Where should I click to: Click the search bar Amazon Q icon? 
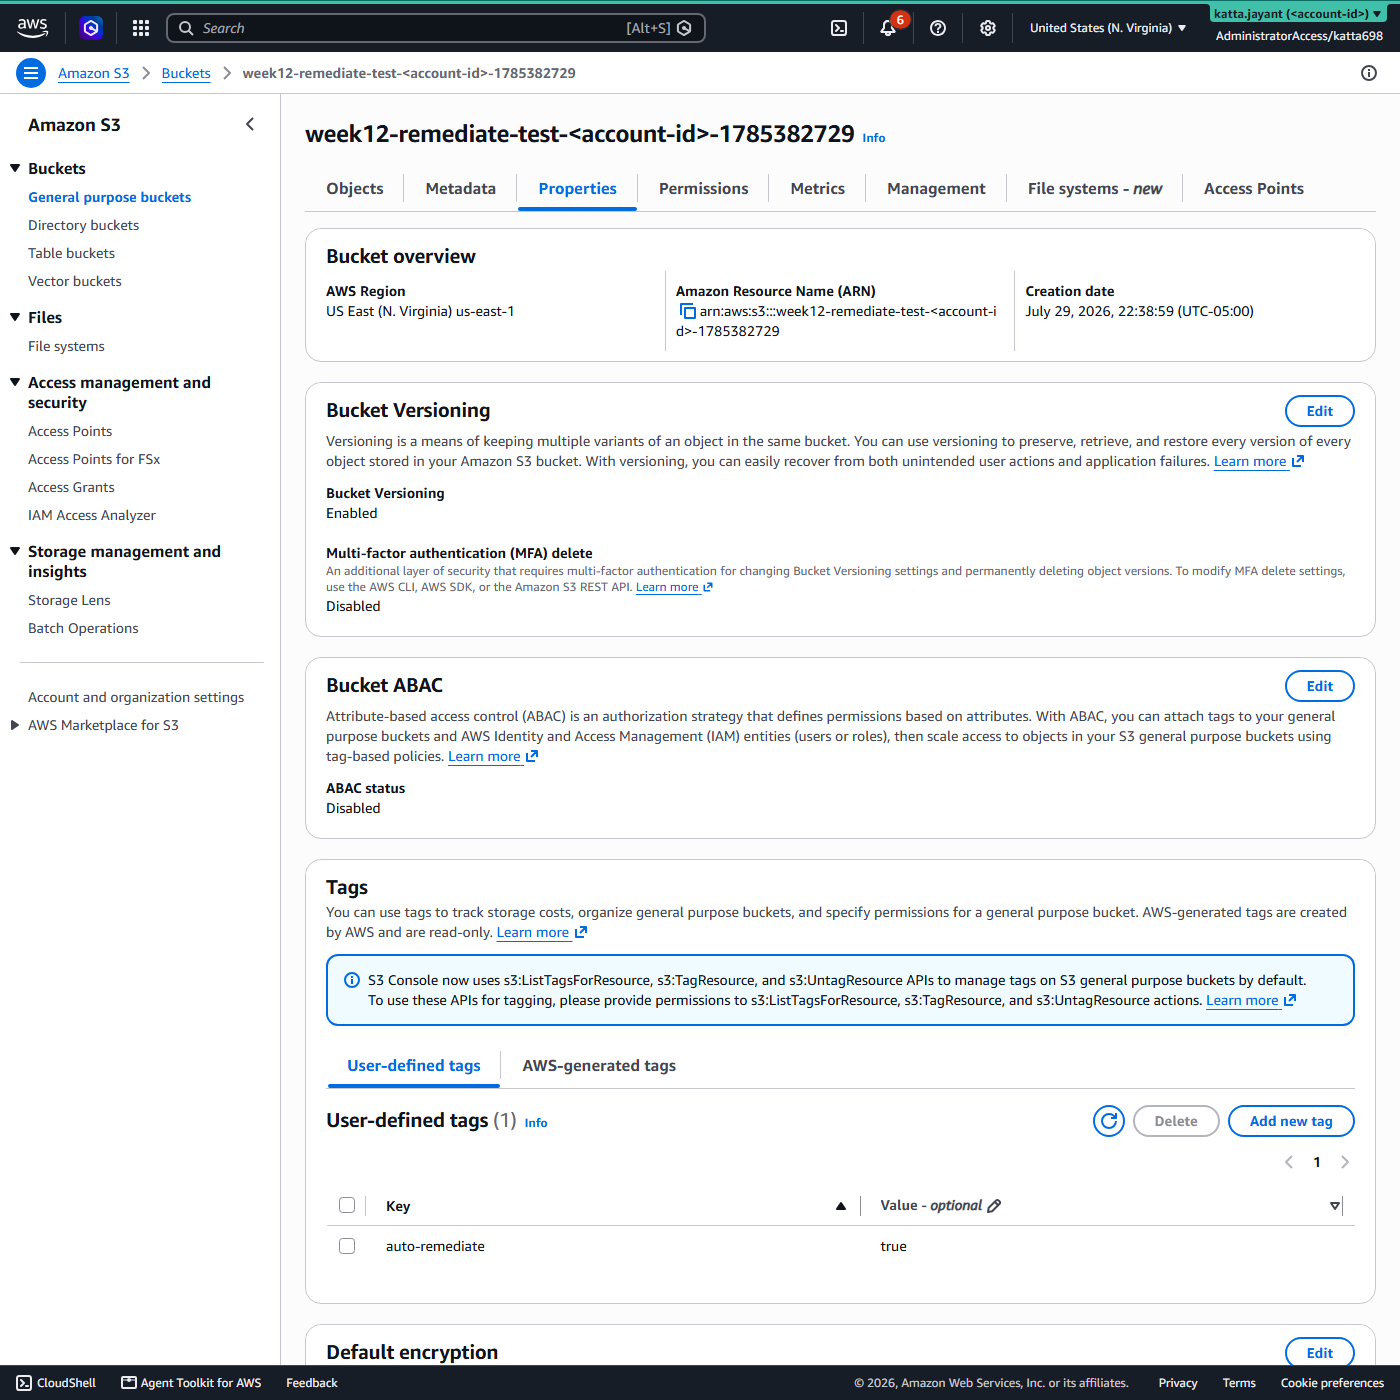pyautogui.click(x=684, y=28)
